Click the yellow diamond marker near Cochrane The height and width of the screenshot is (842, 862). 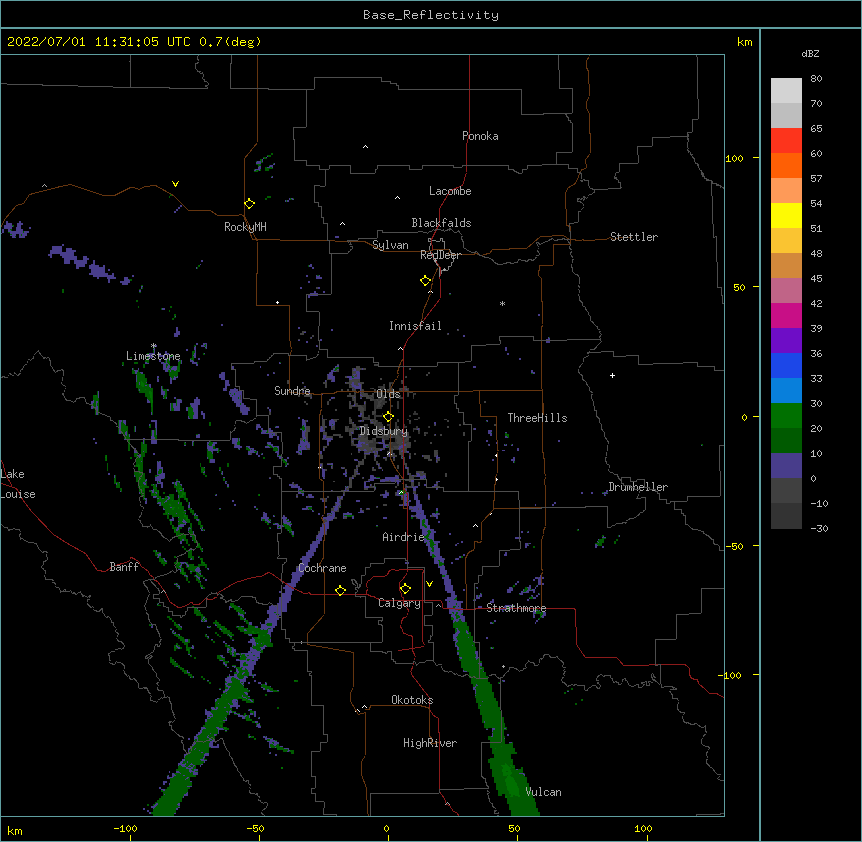[340, 590]
